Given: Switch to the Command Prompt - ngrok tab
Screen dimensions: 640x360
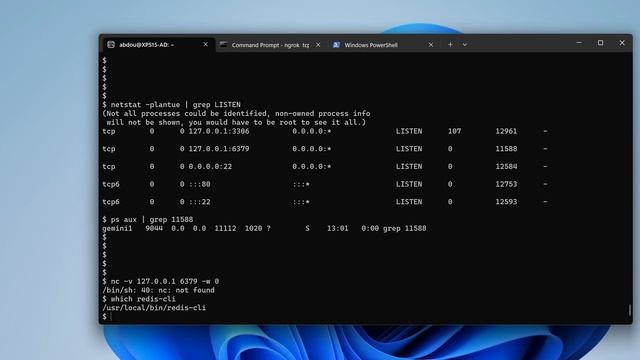Looking at the screenshot, I should (270, 45).
